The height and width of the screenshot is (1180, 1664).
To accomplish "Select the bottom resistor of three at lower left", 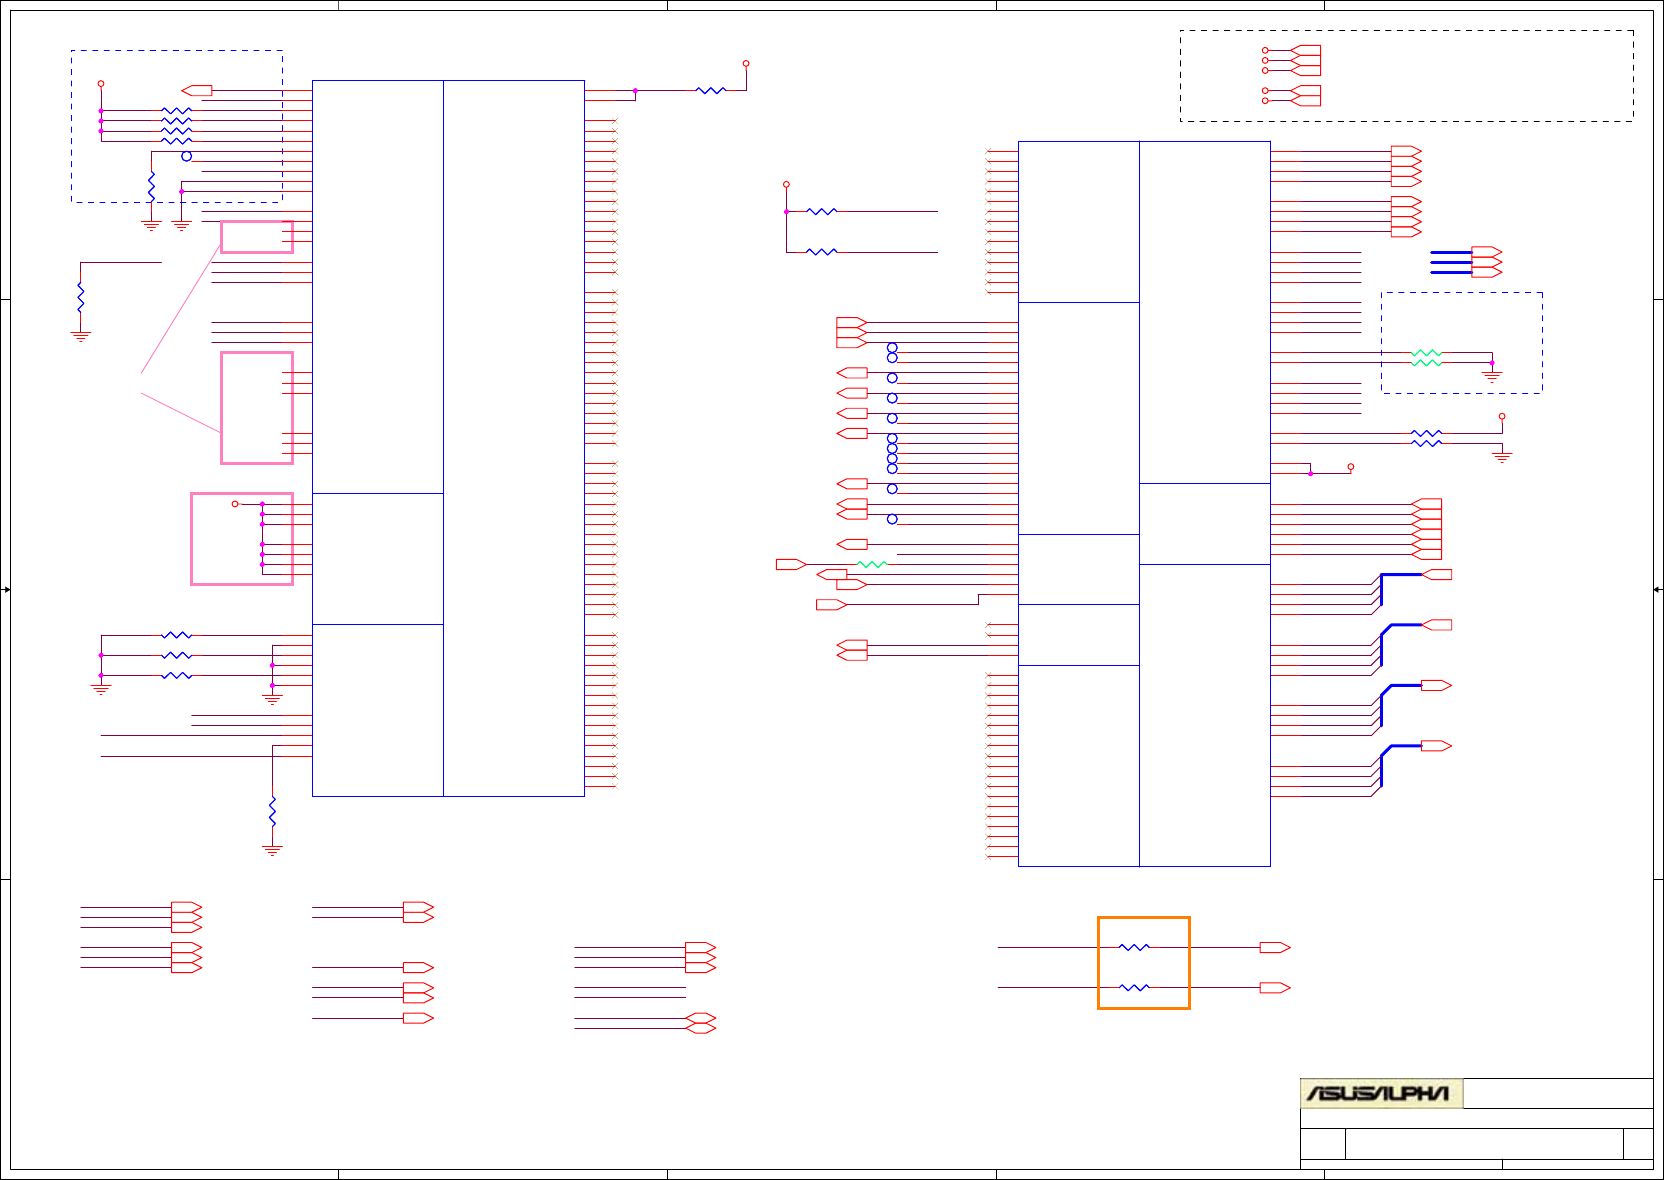I will (176, 676).
